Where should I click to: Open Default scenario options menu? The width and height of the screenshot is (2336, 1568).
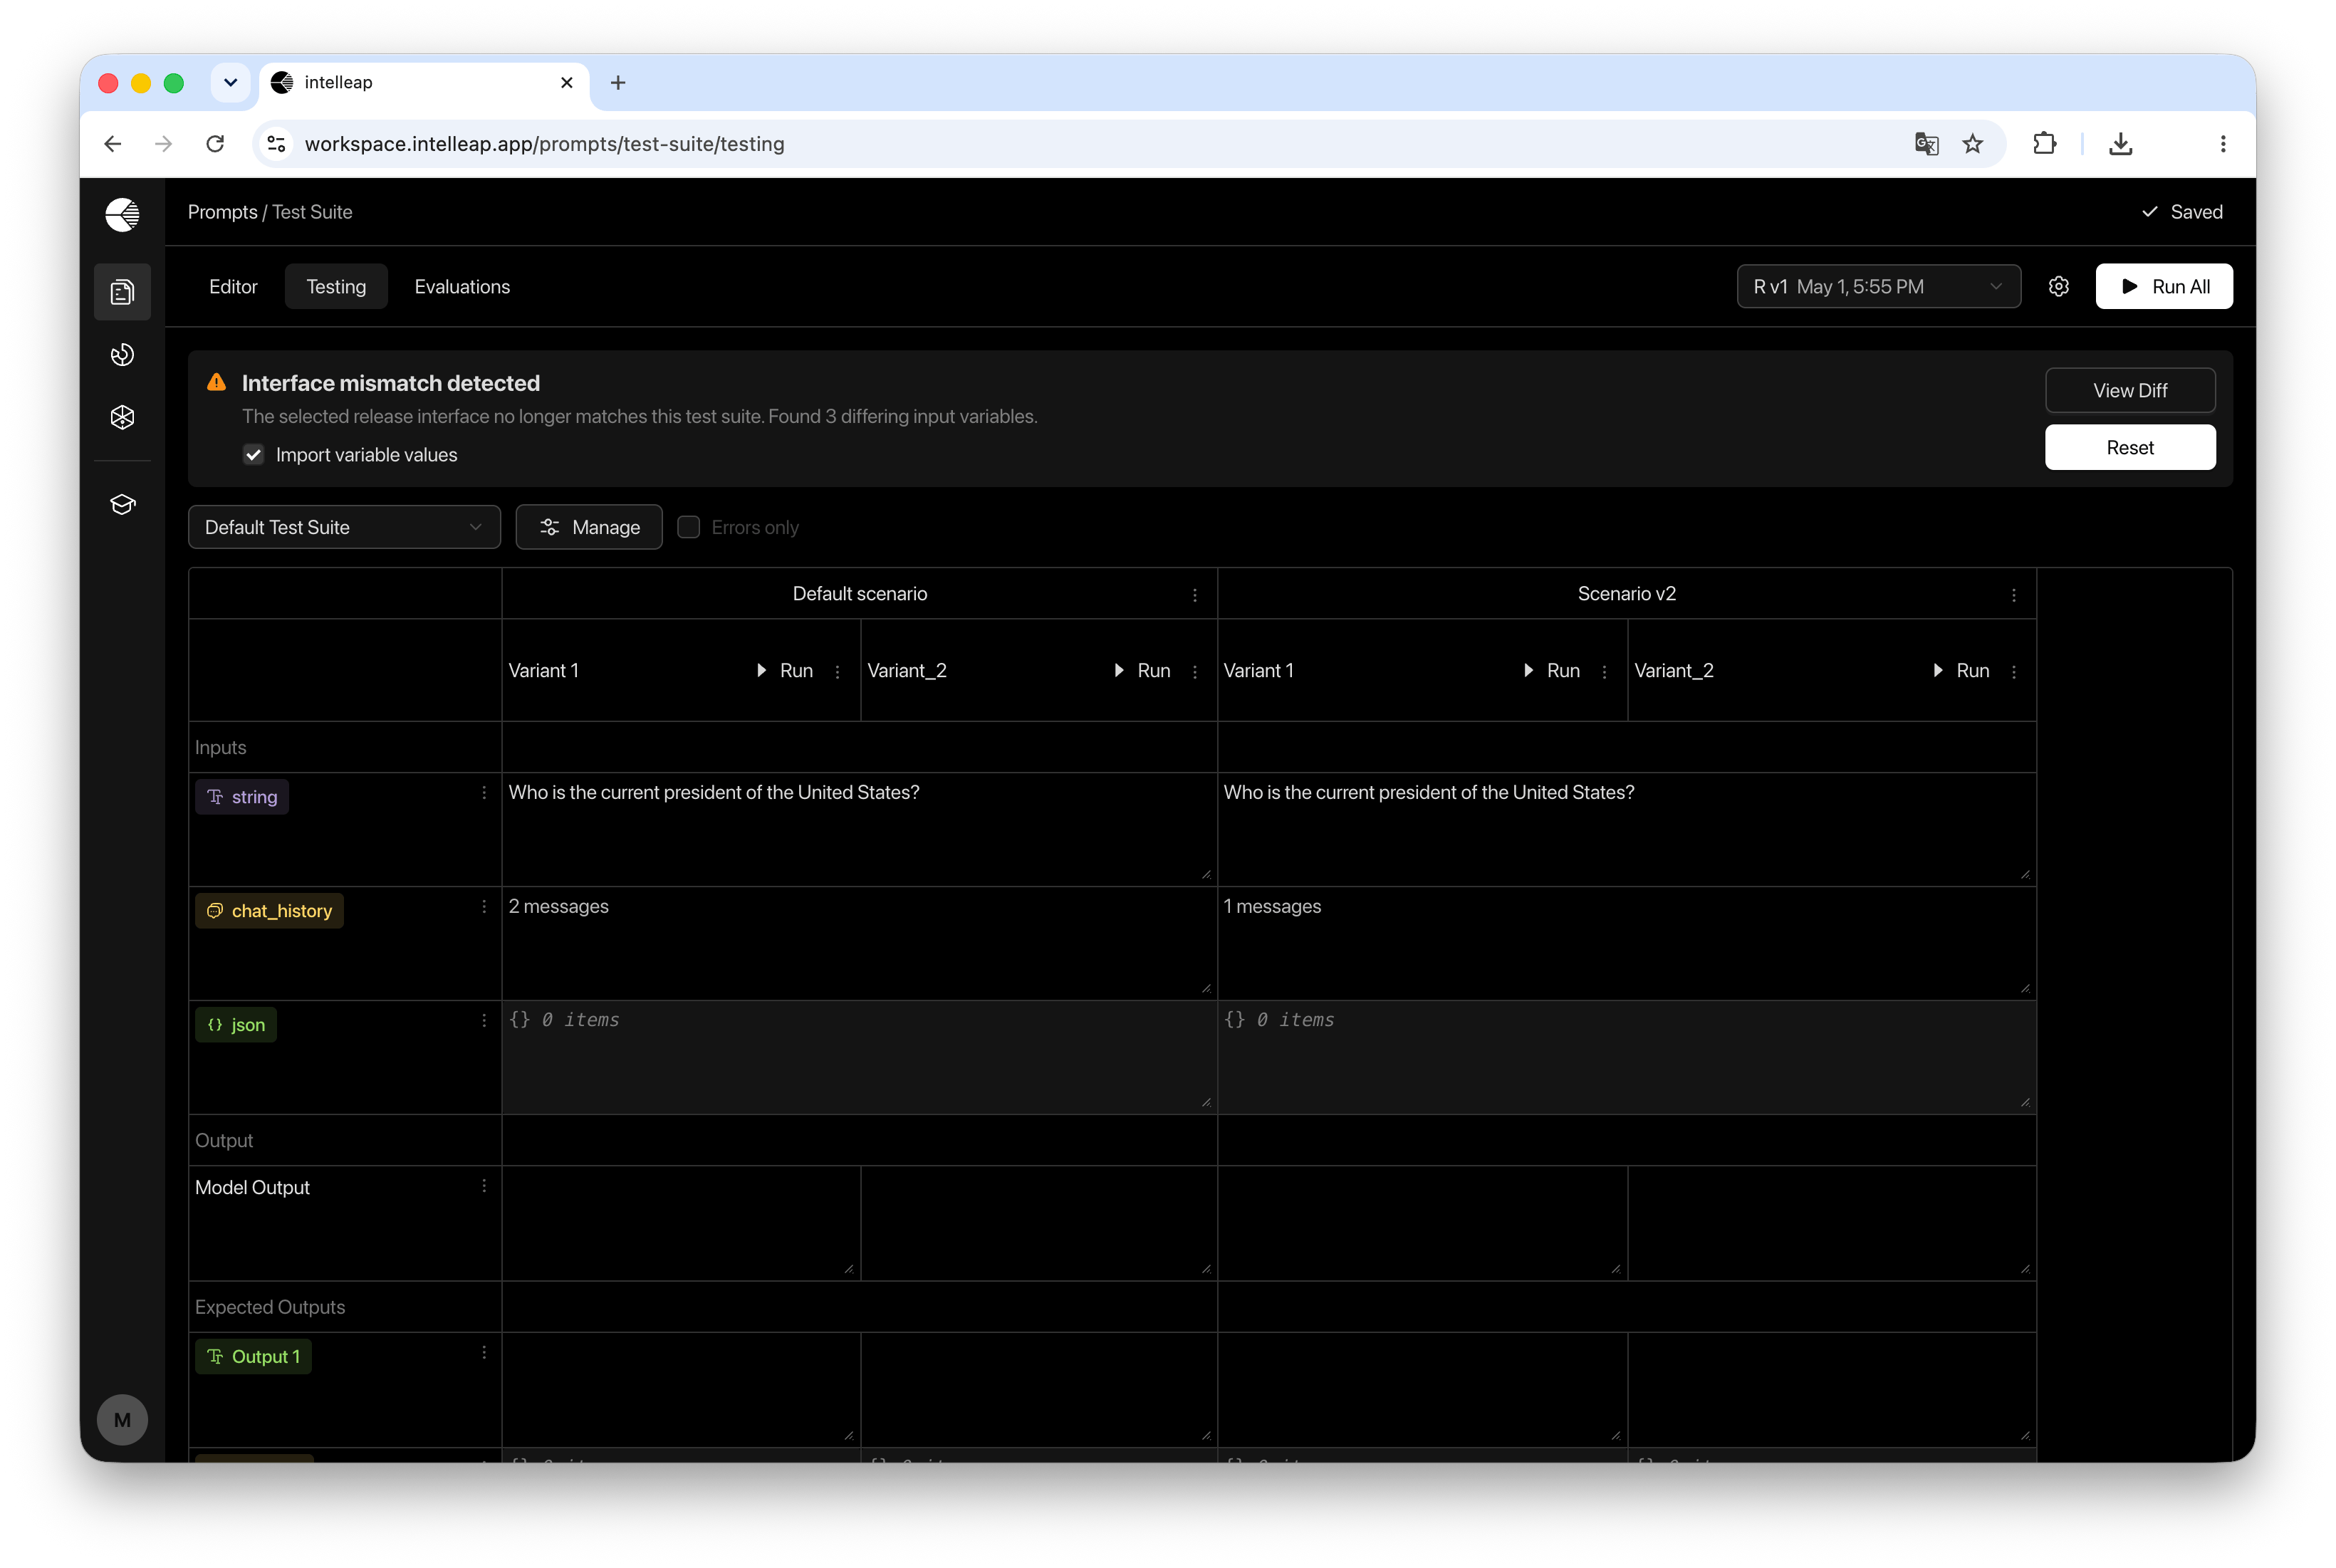click(1195, 595)
